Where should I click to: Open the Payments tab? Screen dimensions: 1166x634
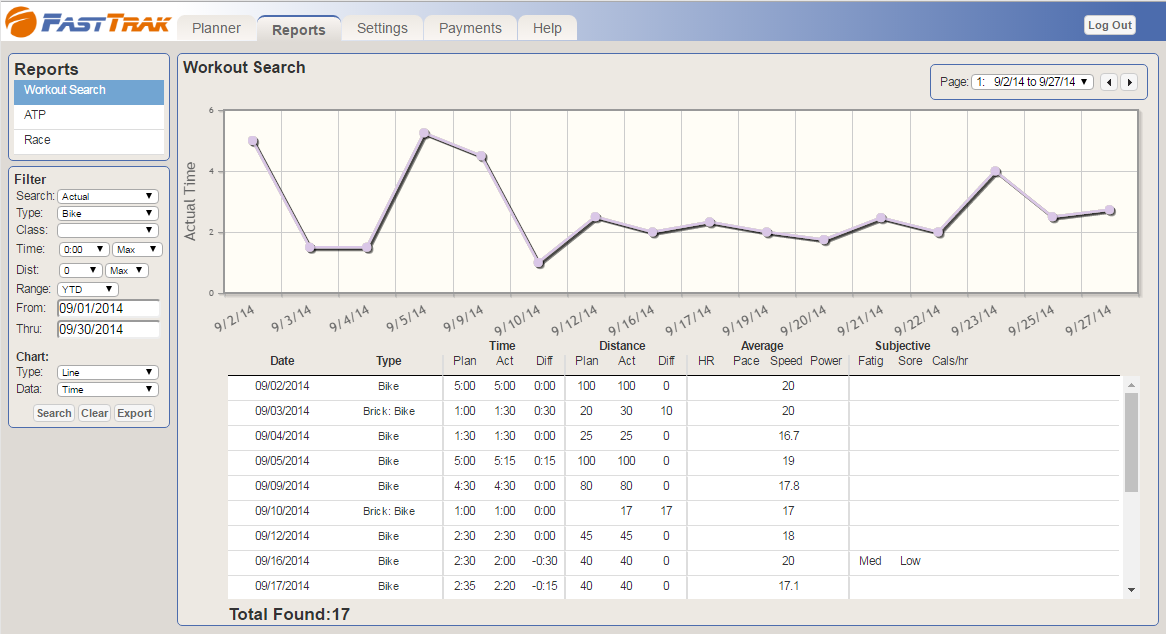(470, 28)
